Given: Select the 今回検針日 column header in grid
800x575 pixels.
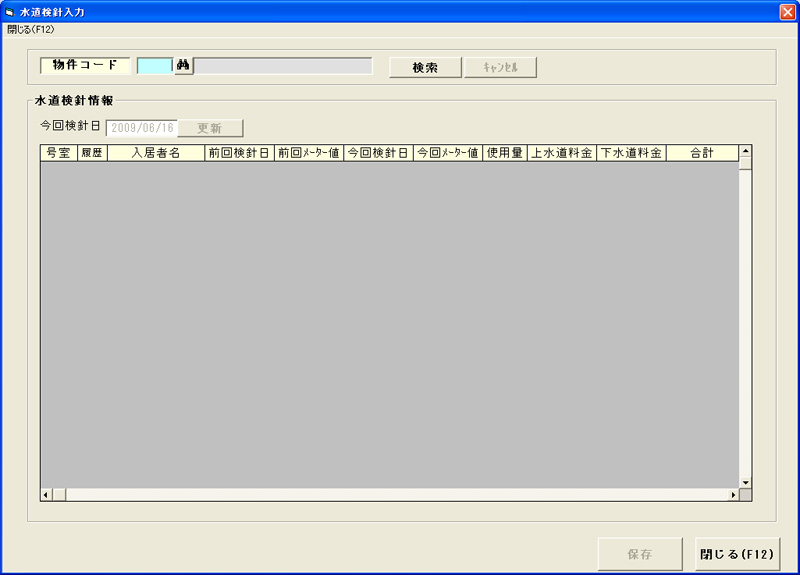Looking at the screenshot, I should (x=379, y=153).
